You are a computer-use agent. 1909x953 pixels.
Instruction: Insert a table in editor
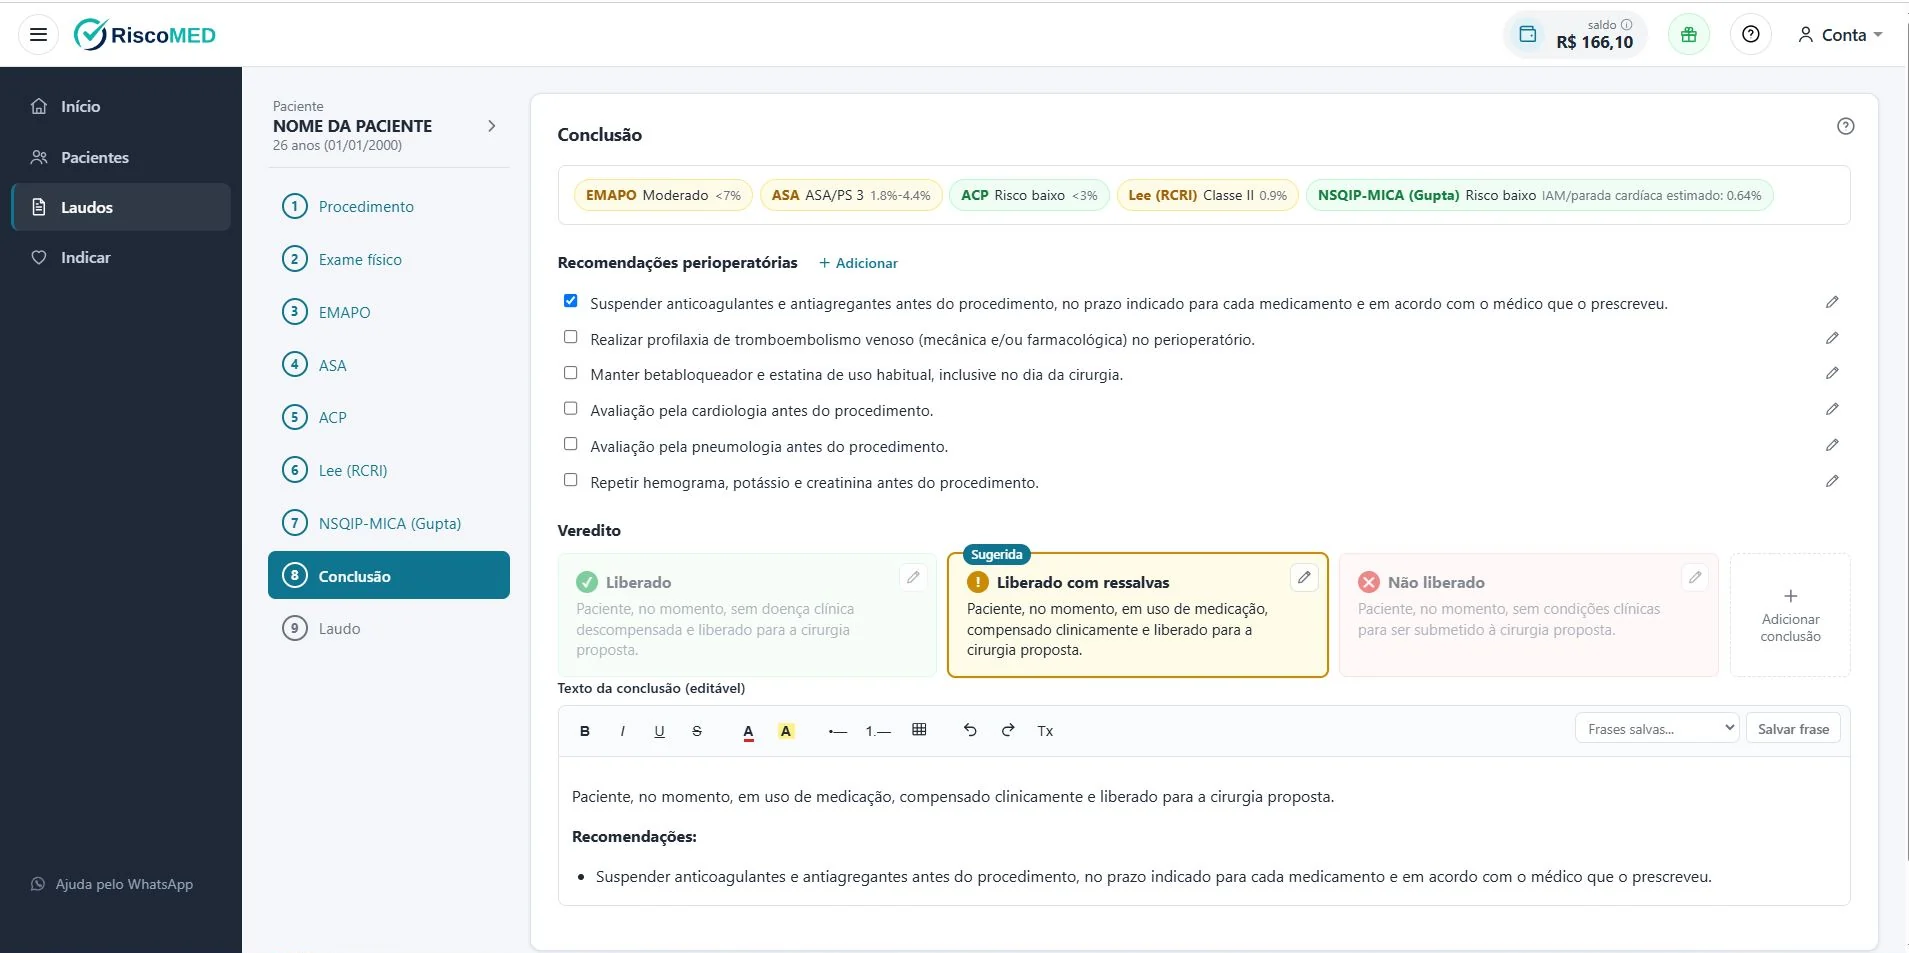click(919, 730)
